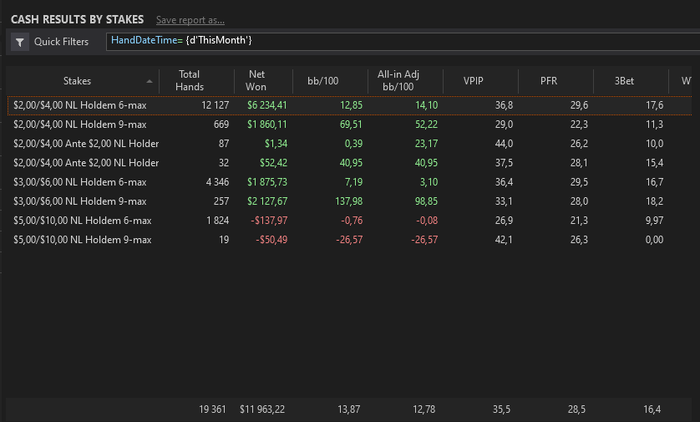Open the Save report as link
Screen dimensions: 700x422
(x=190, y=19)
